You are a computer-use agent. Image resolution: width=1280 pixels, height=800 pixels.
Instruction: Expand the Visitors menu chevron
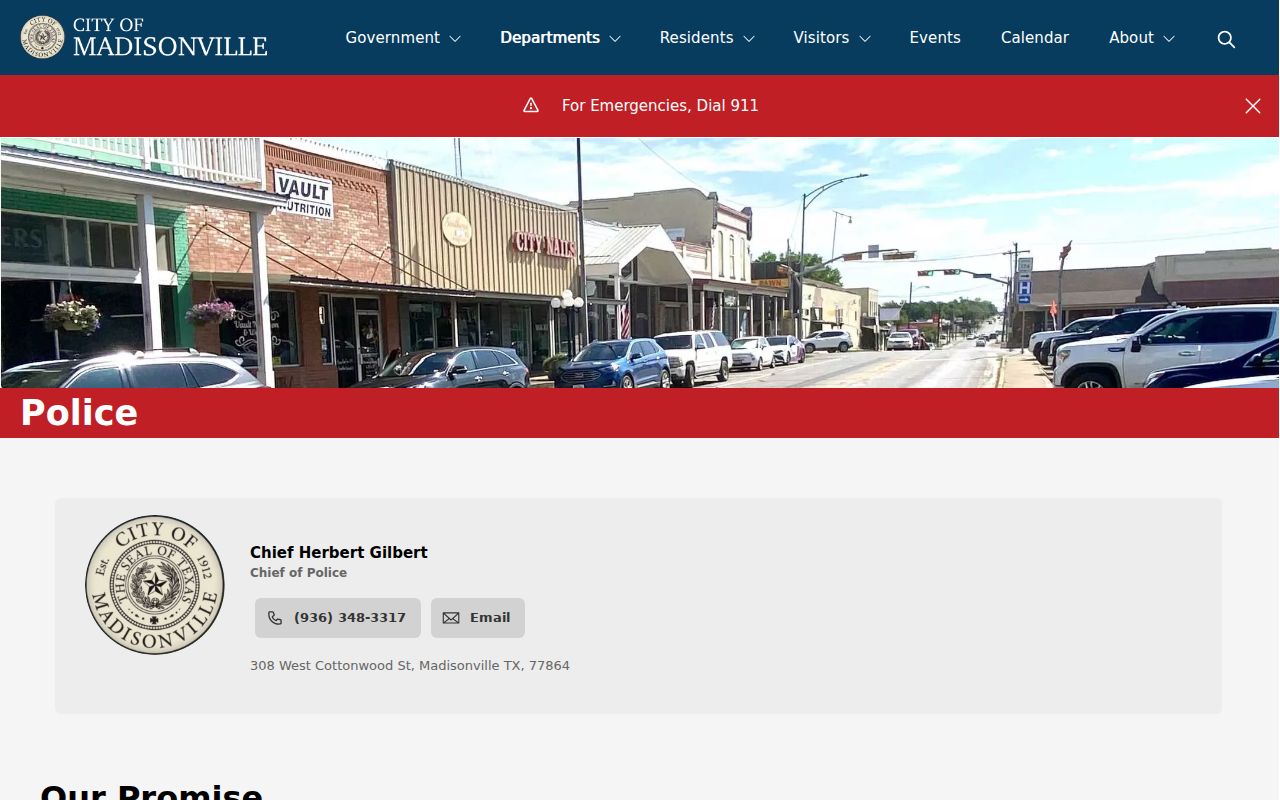[x=864, y=39]
